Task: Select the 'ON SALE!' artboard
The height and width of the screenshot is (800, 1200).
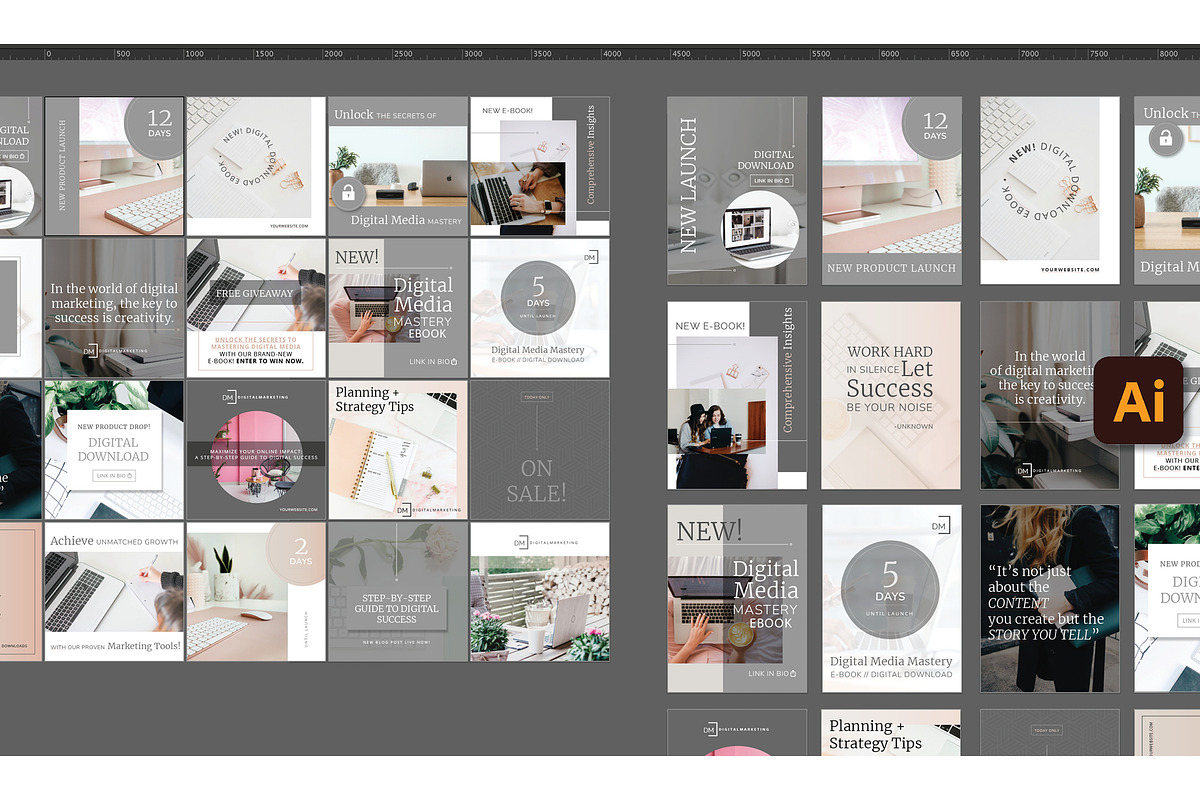Action: point(540,450)
